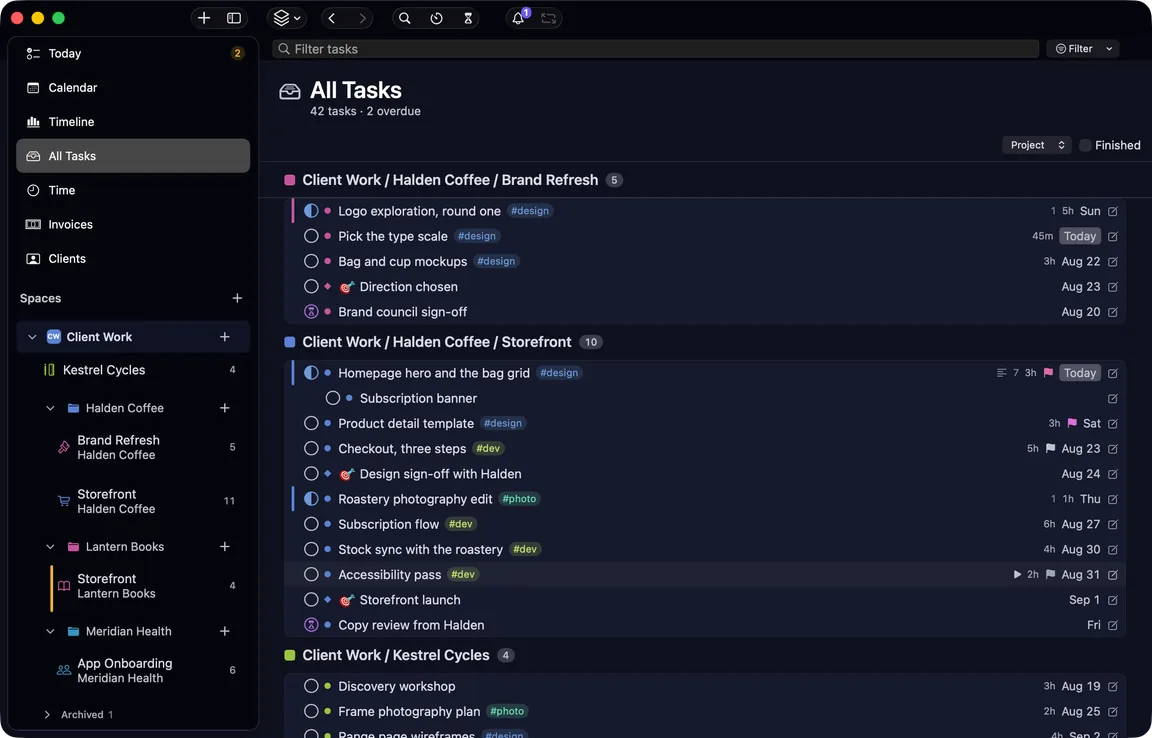Open Storefront Lantern Books project
Viewport: 1152px width, 738px height.
[133, 586]
